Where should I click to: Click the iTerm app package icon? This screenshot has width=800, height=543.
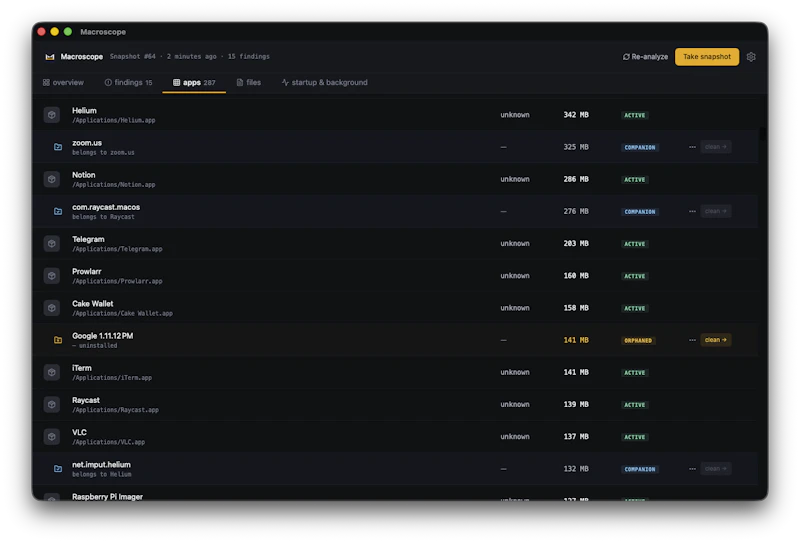coord(52,372)
